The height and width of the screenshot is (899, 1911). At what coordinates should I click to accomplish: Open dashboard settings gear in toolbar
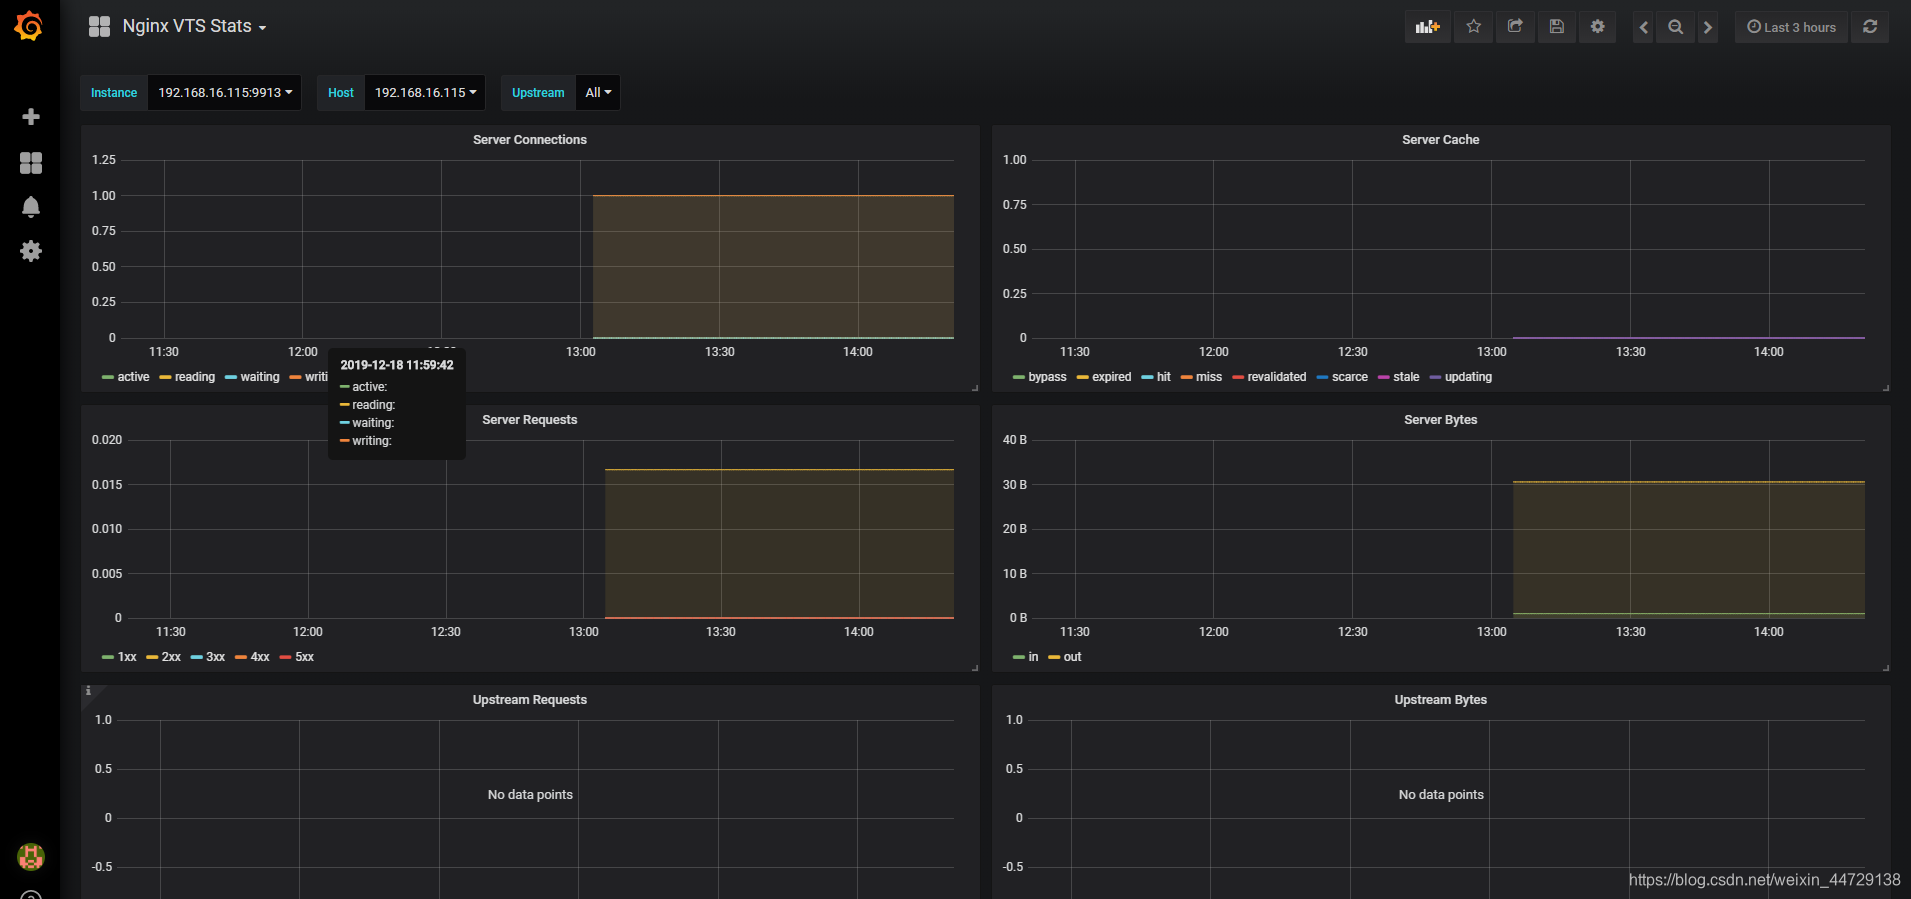(1598, 27)
